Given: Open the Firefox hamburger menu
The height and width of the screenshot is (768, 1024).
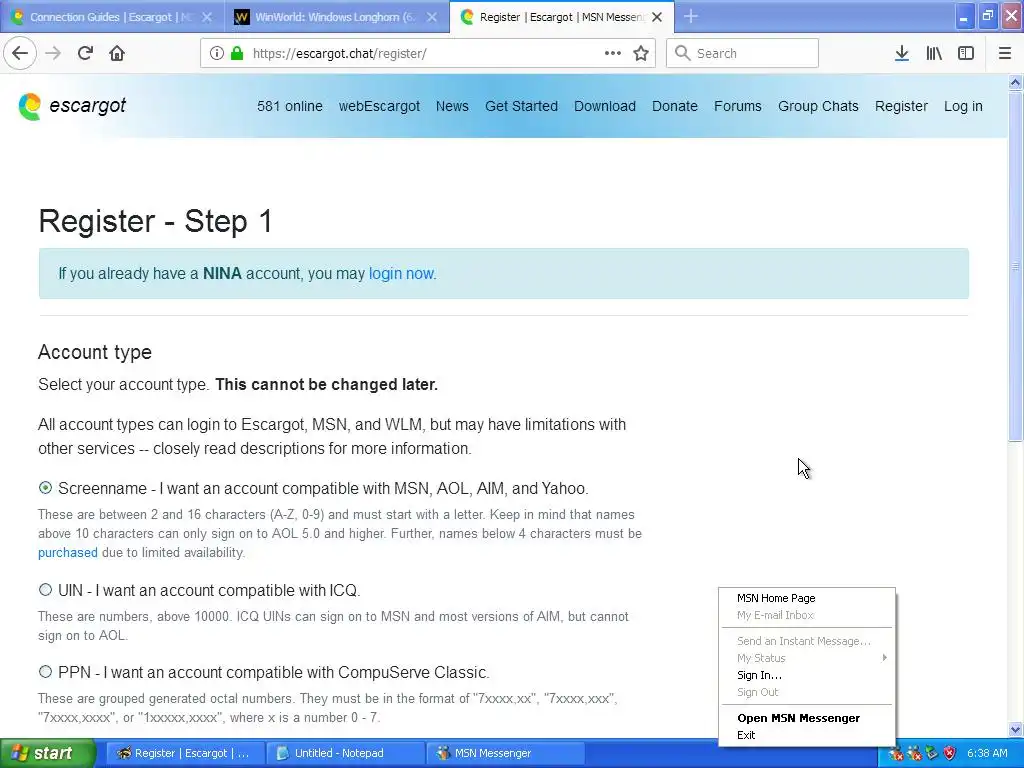Looking at the screenshot, I should [1004, 53].
